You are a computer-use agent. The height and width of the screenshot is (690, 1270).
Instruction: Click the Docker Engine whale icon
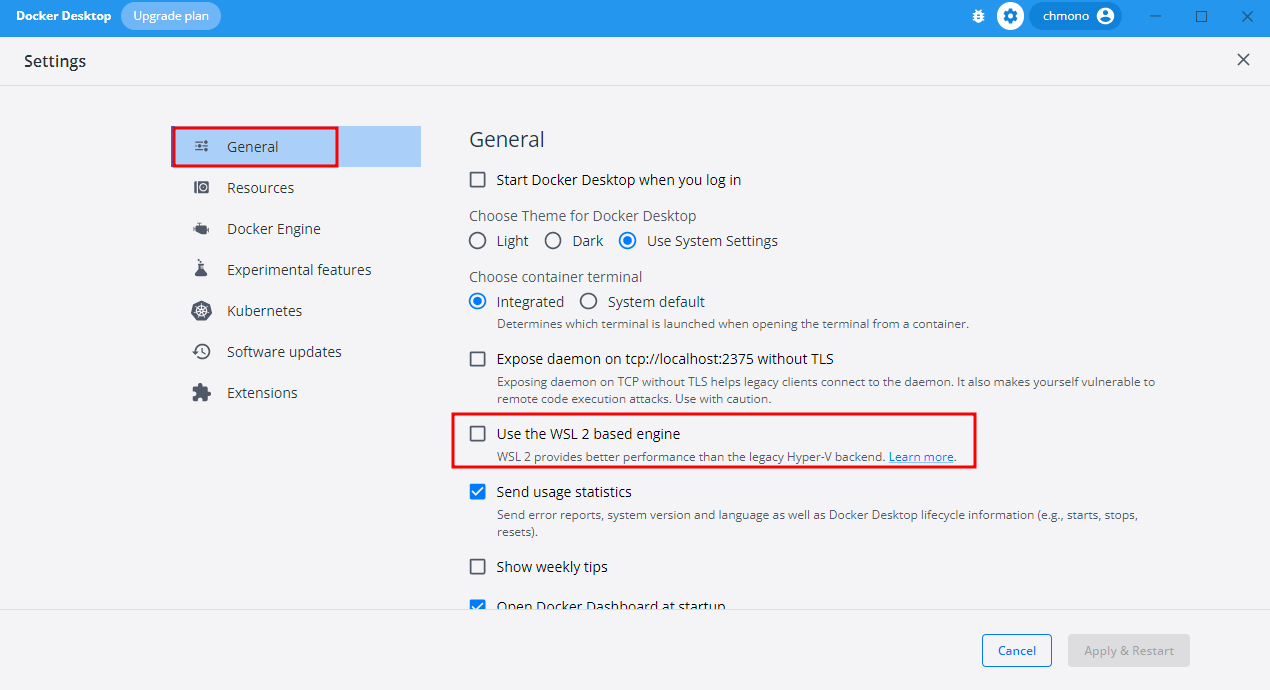202,229
